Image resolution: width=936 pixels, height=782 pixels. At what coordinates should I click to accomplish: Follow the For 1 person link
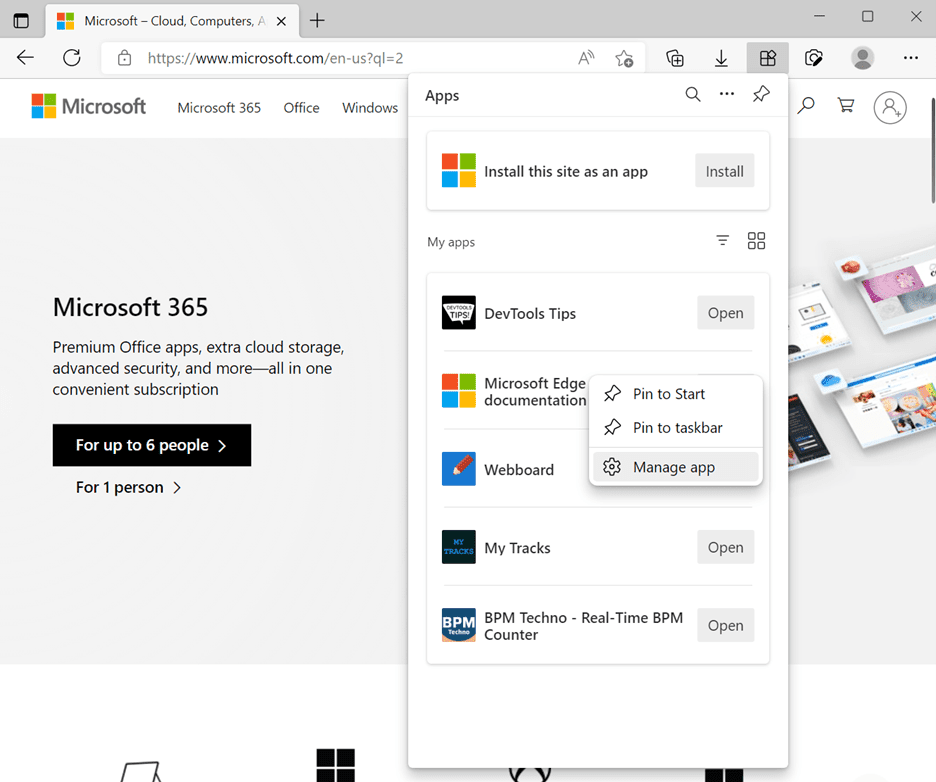[x=128, y=488]
